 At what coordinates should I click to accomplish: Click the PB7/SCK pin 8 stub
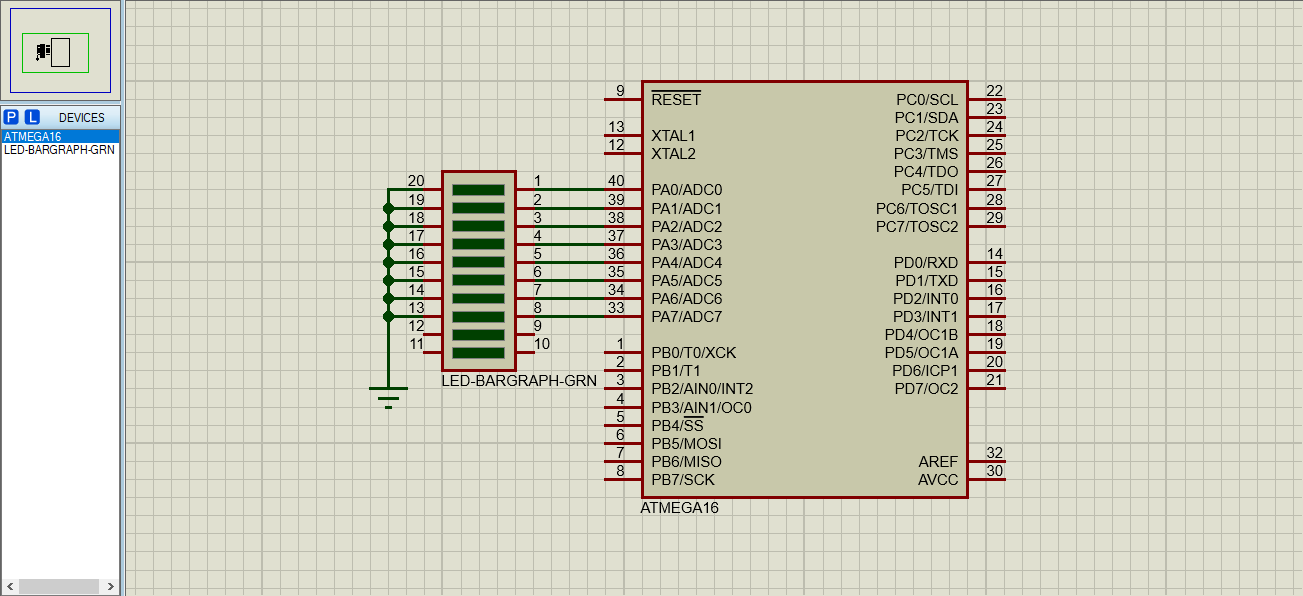(622, 480)
